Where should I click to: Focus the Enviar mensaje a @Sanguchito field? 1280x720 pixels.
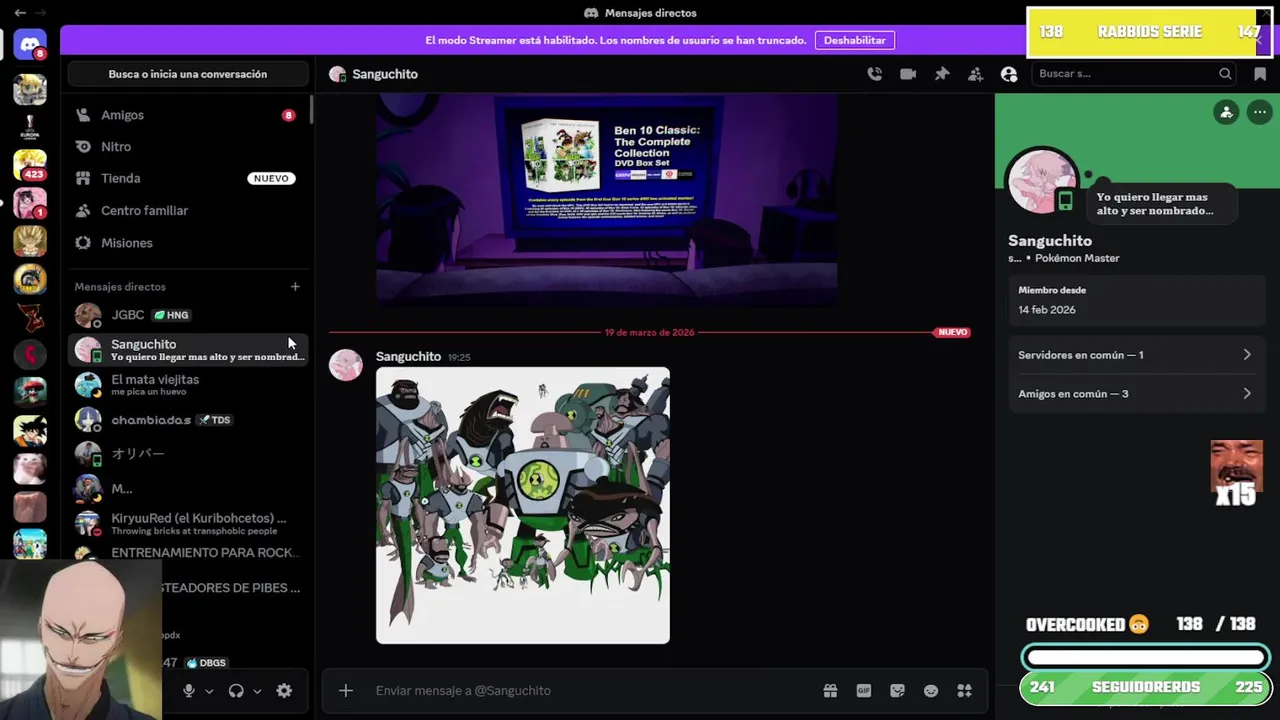click(590, 691)
